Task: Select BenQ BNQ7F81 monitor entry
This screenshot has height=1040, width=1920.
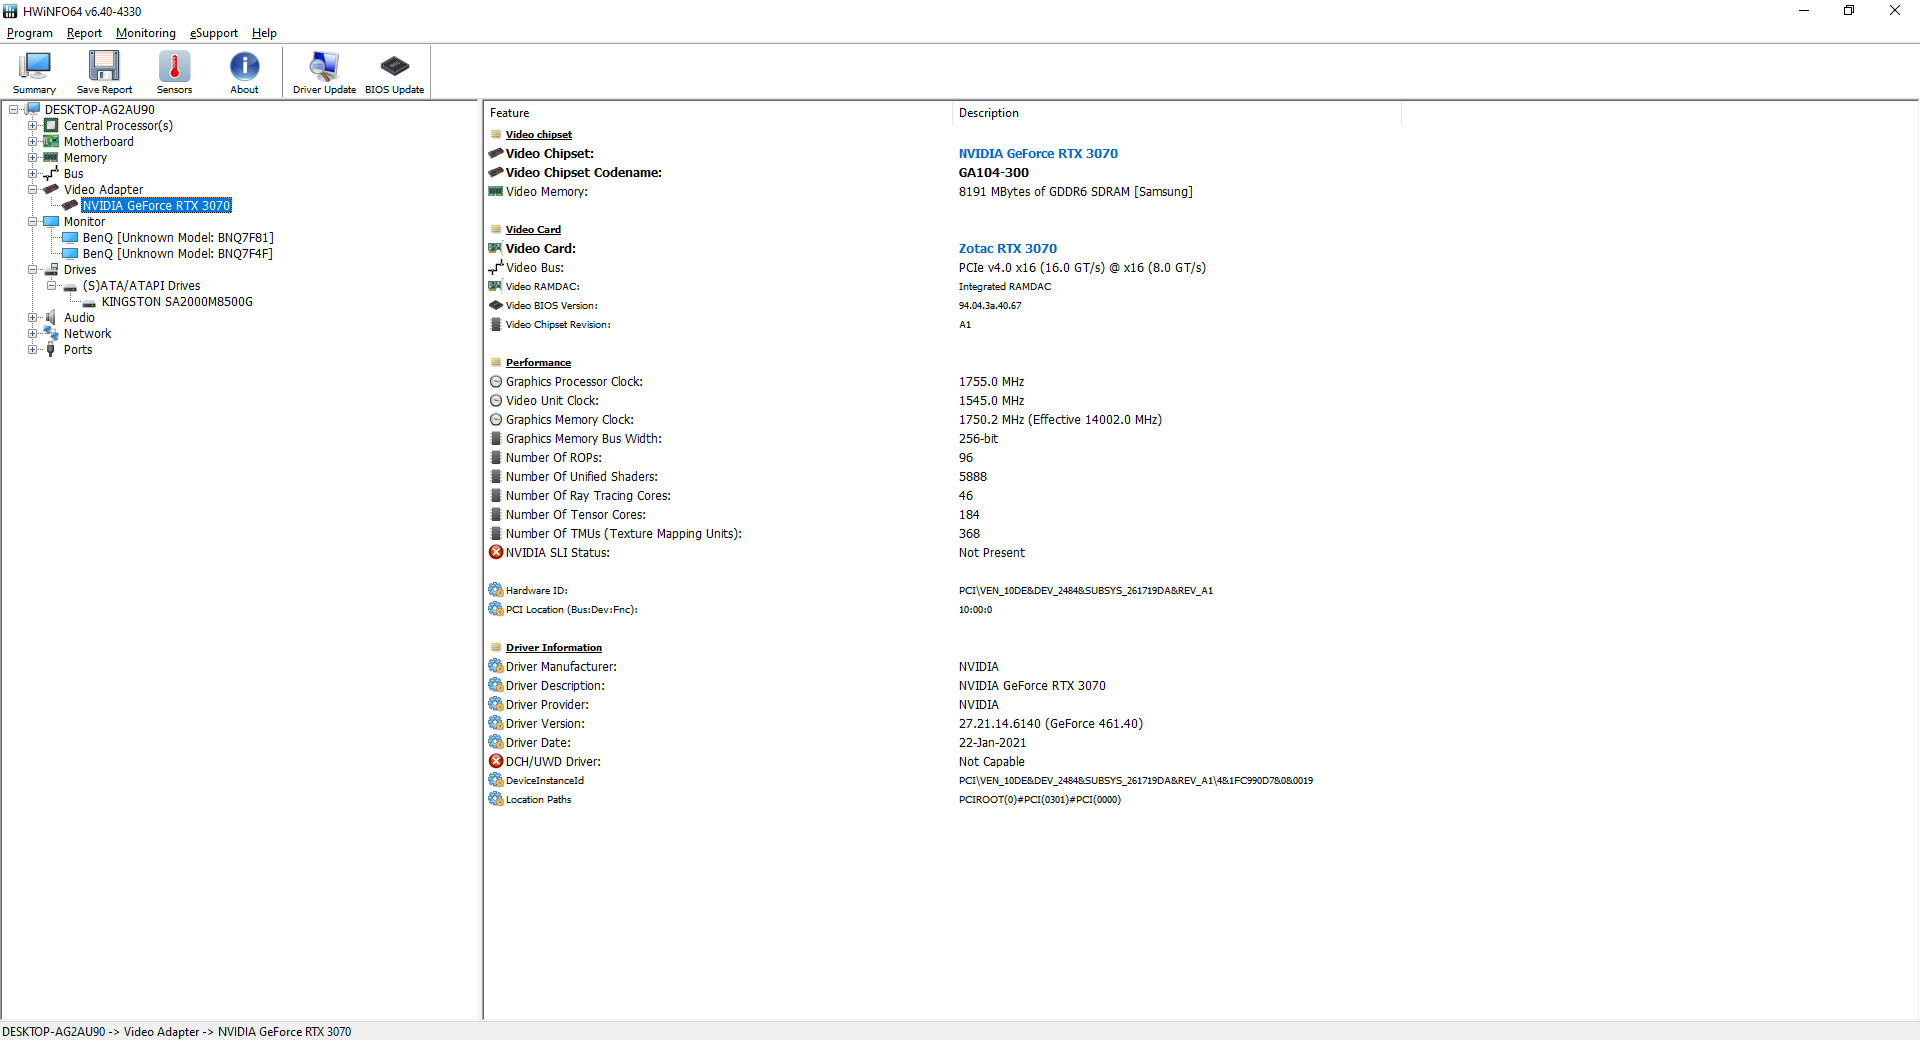Action: tap(178, 237)
